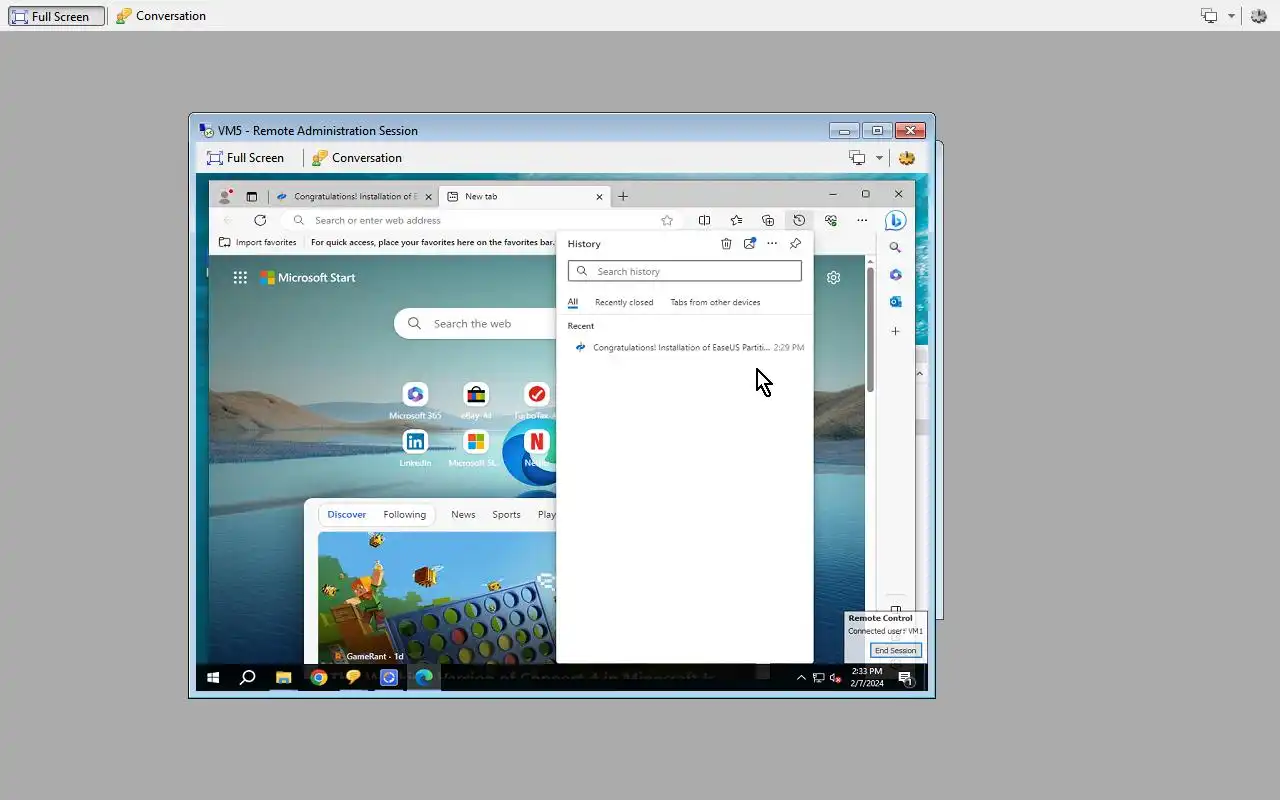
Task: Launch Chrome from the taskbar
Action: tap(319, 678)
